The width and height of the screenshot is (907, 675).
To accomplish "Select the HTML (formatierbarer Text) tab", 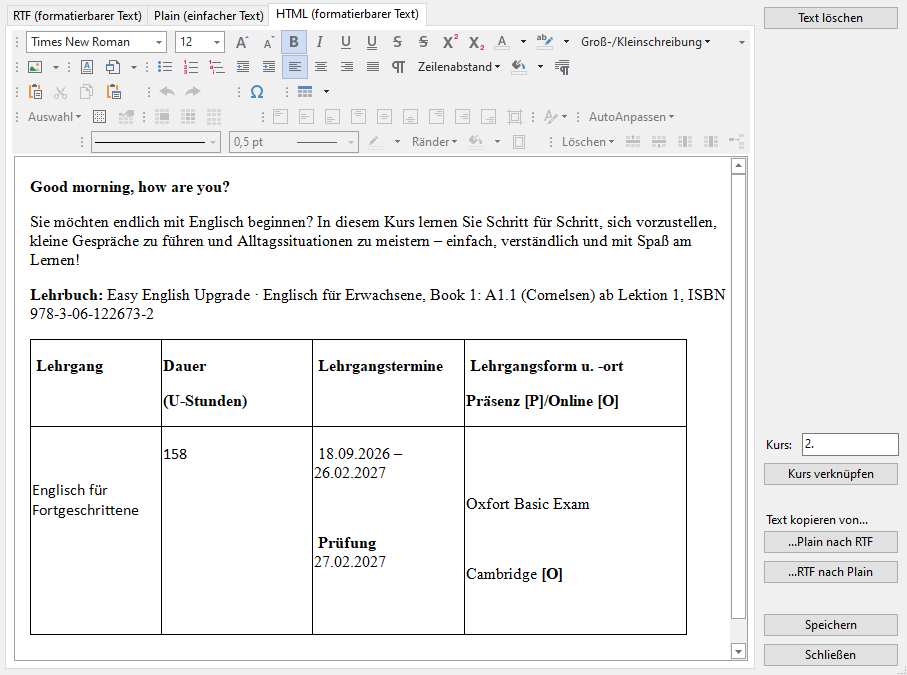I will [348, 14].
